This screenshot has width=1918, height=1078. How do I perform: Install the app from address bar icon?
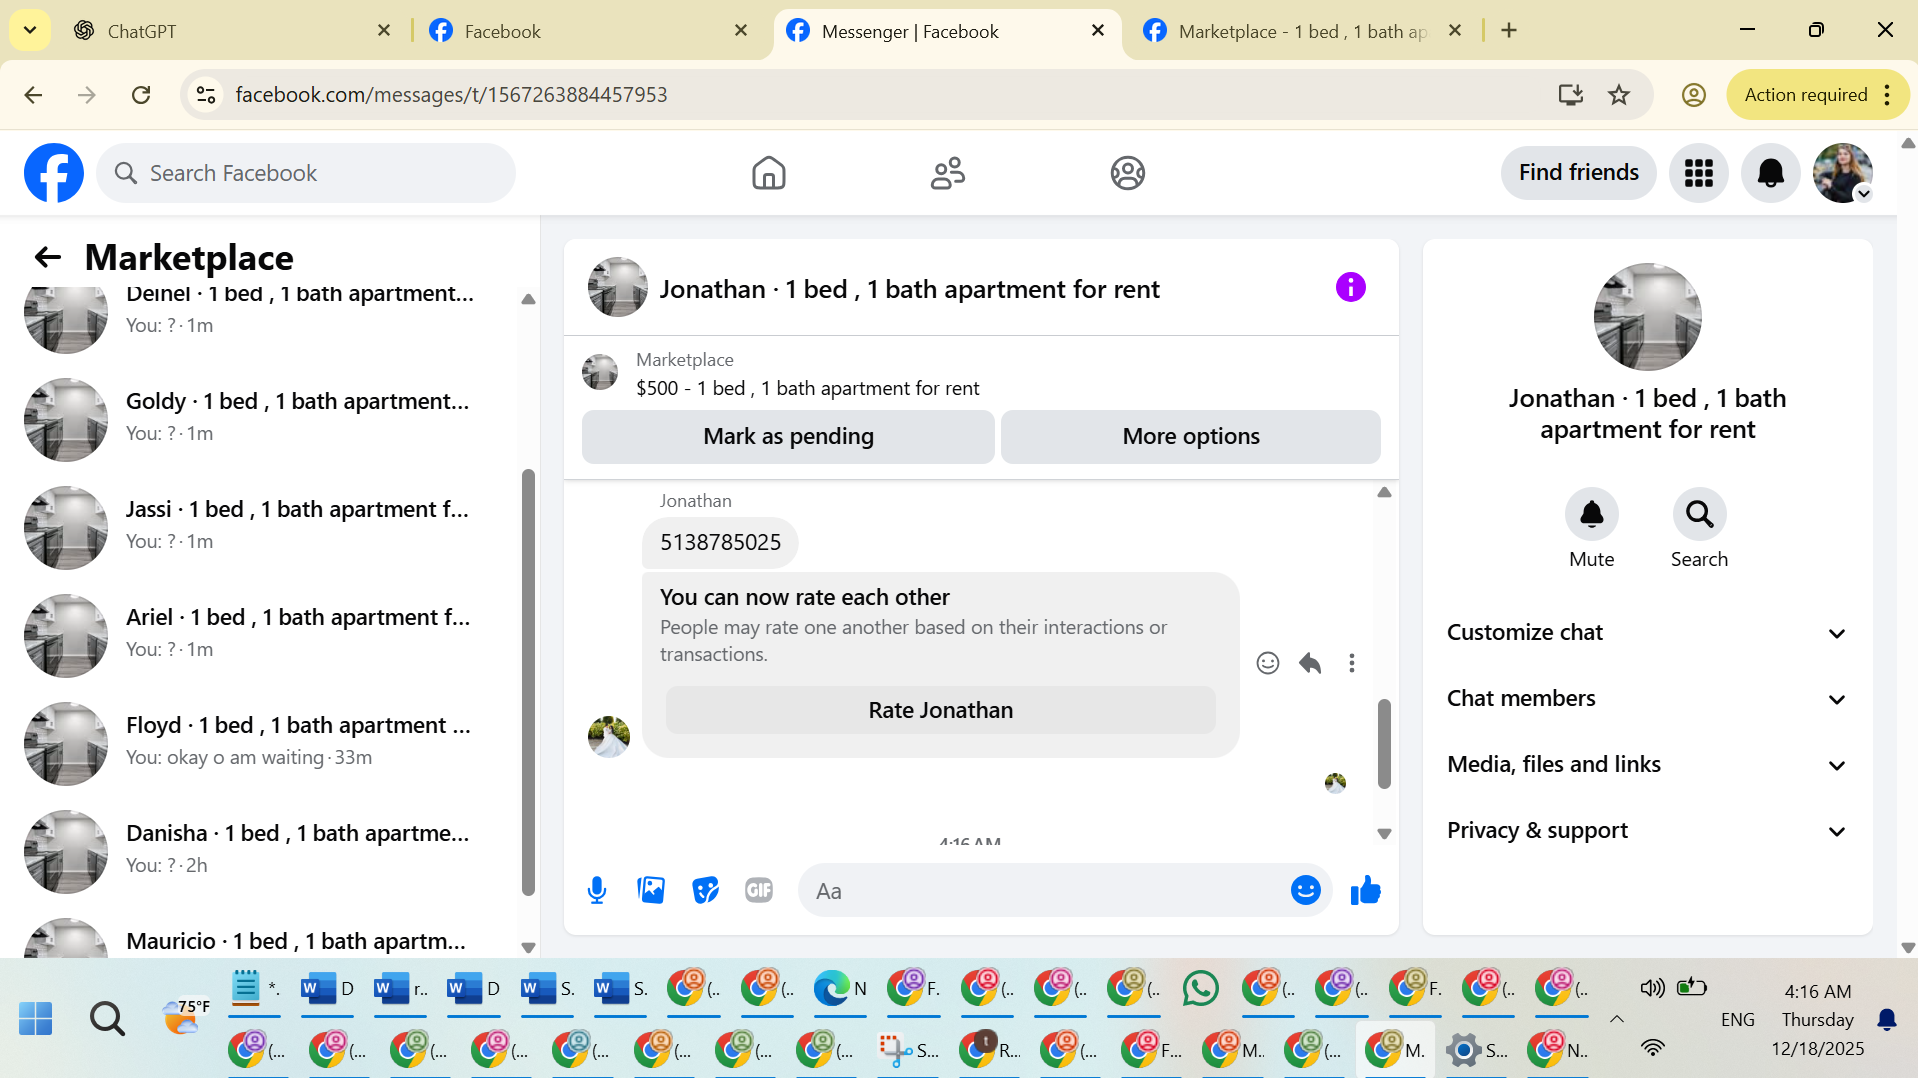click(1570, 95)
